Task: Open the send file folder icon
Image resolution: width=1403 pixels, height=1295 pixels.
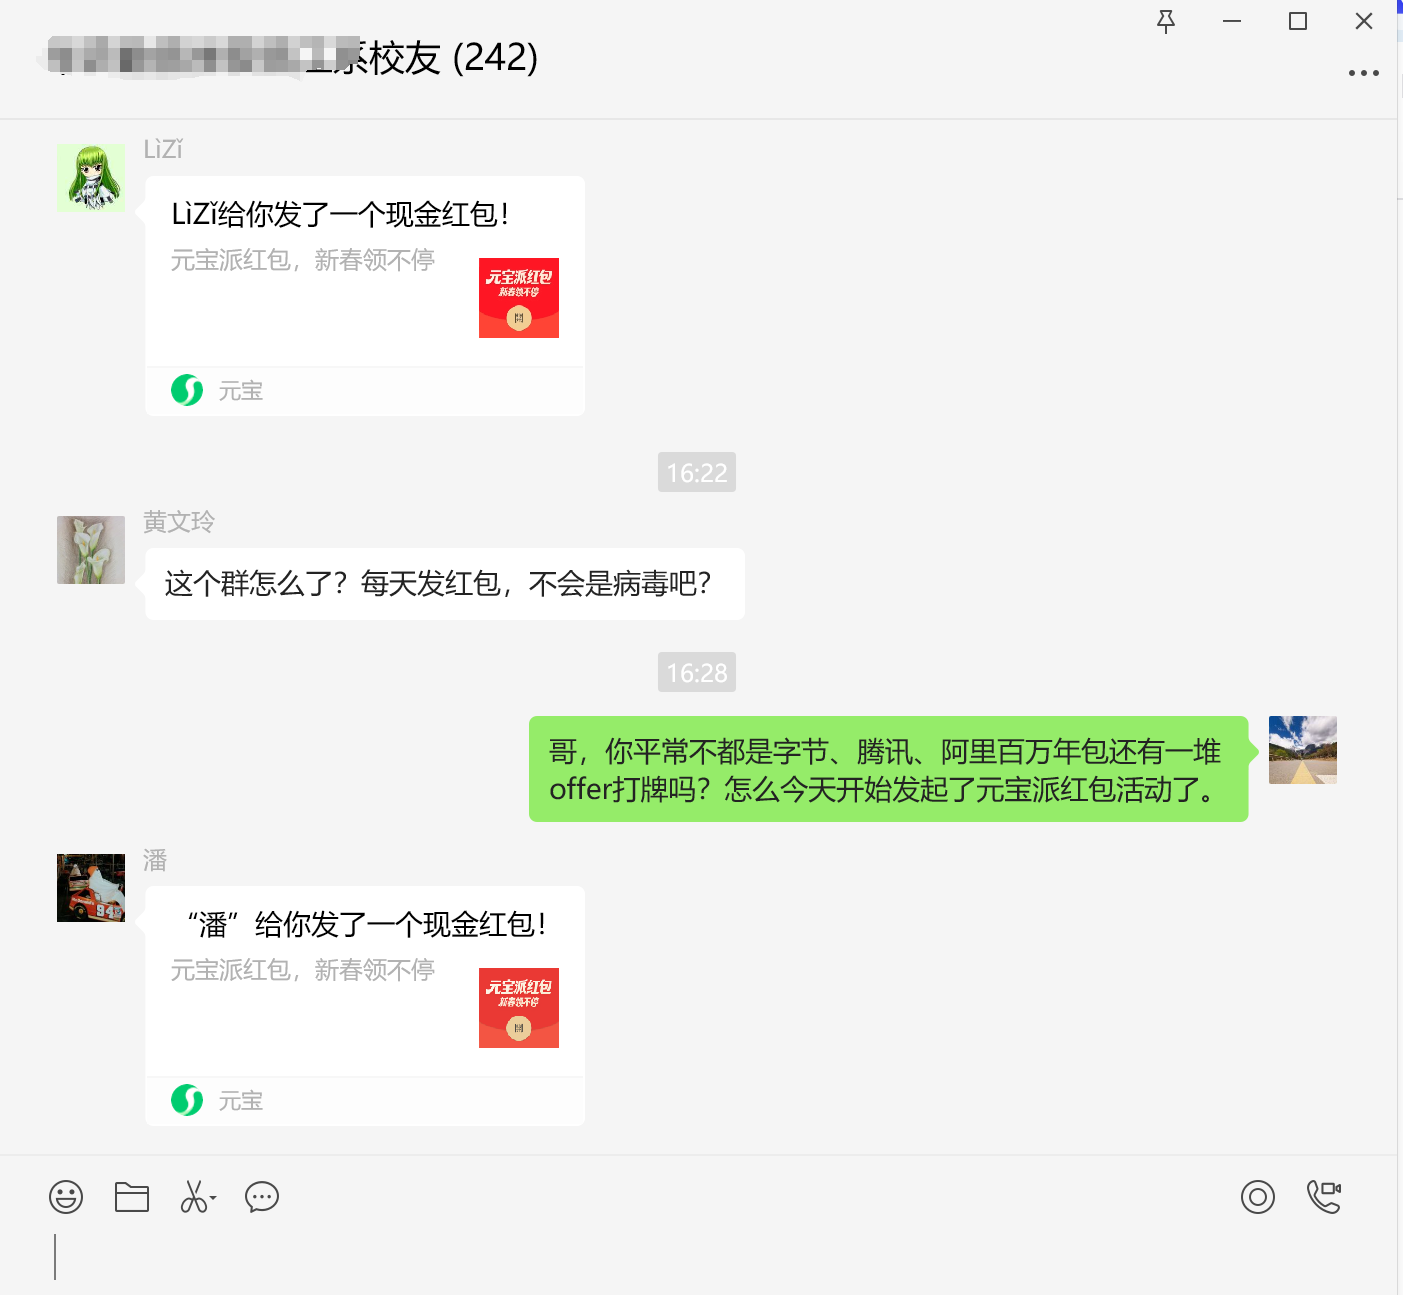Action: [132, 1197]
